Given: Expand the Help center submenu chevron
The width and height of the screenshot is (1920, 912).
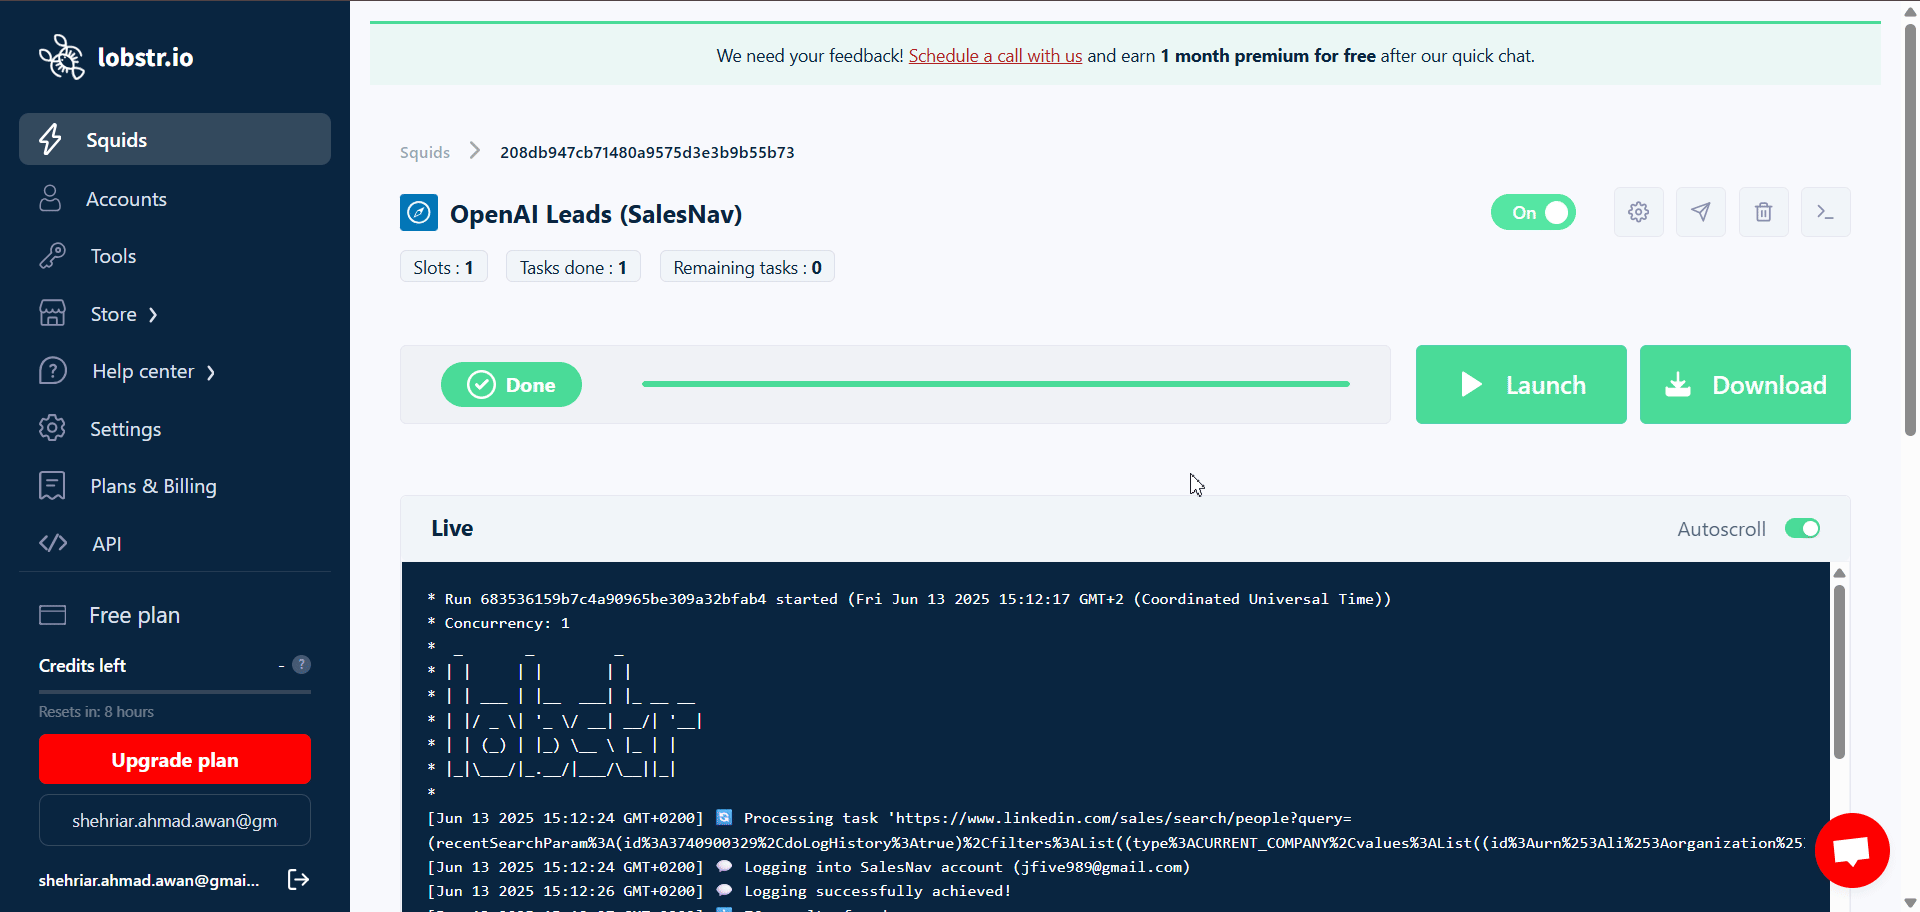Looking at the screenshot, I should (x=211, y=373).
